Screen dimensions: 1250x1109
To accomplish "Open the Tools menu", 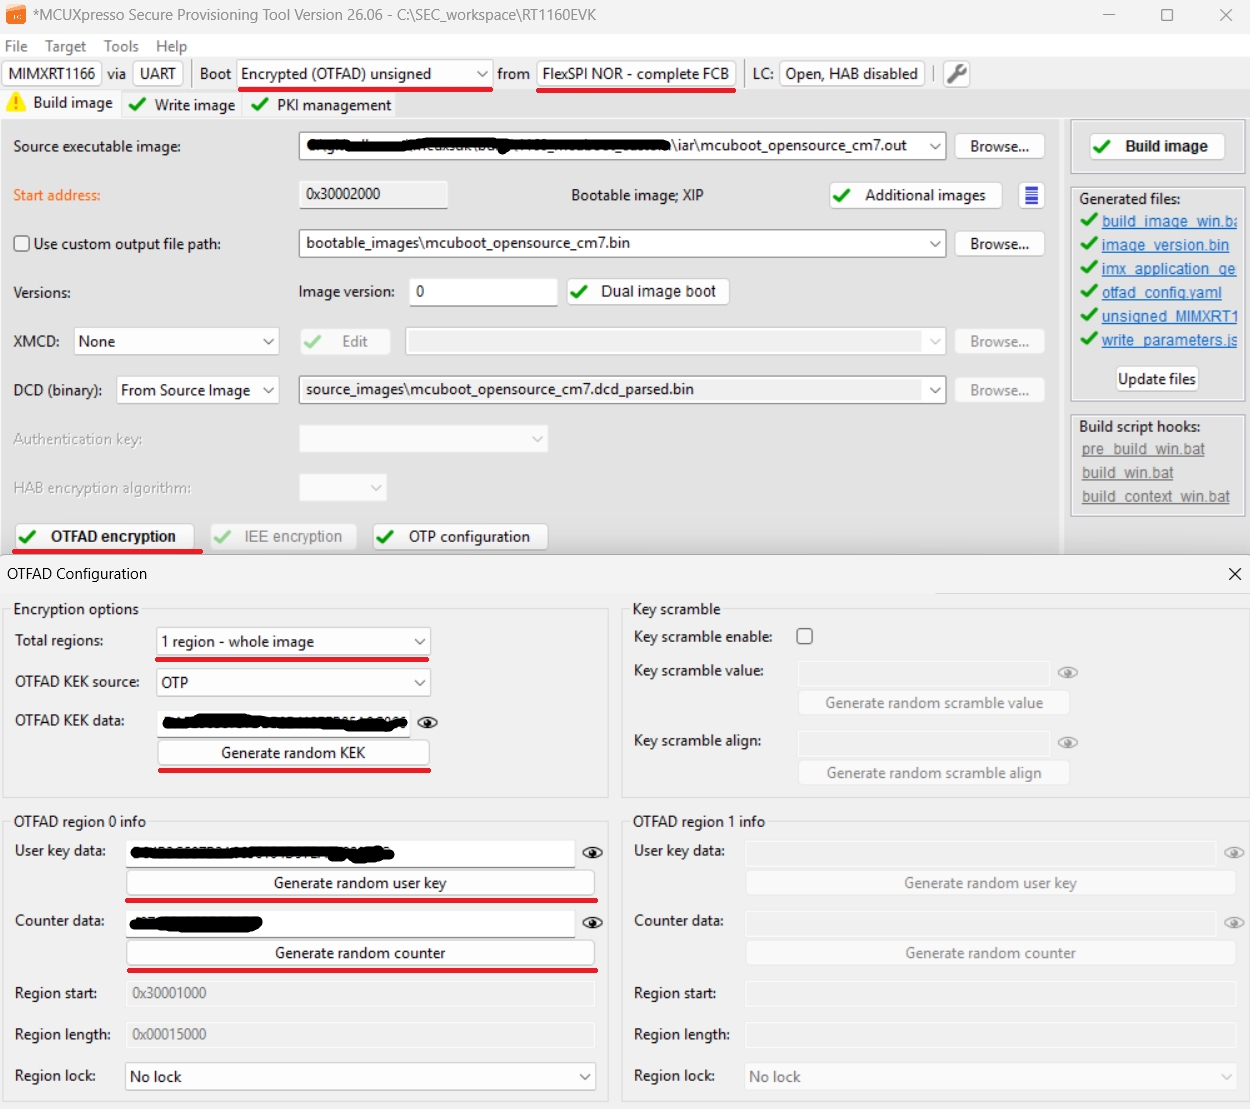I will [x=121, y=46].
